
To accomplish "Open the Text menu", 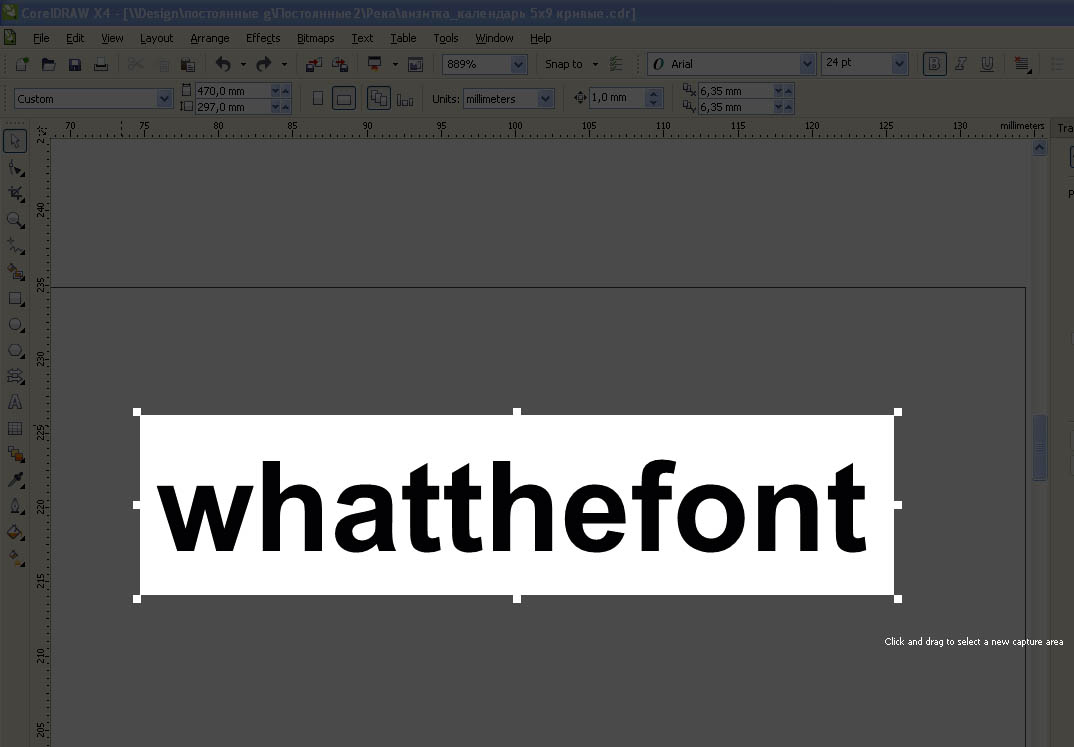I will coord(362,38).
